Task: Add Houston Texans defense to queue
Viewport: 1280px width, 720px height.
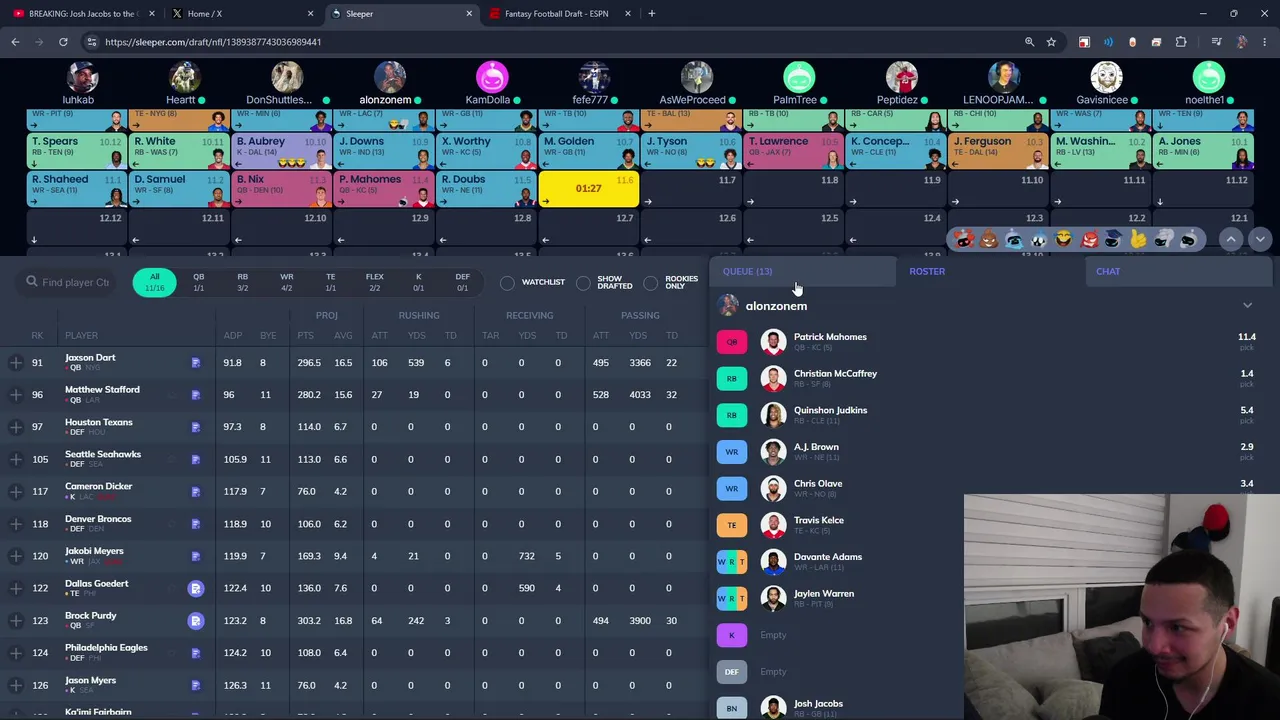Action: [x=15, y=427]
